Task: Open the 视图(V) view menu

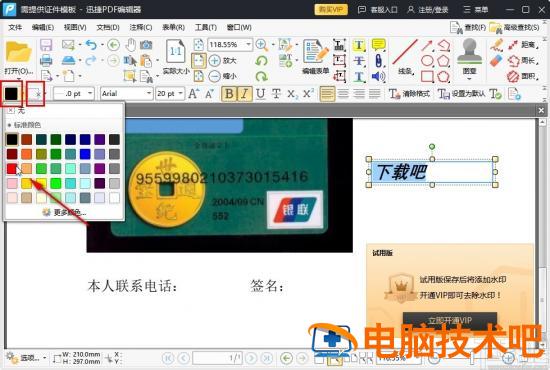Action: [75, 27]
